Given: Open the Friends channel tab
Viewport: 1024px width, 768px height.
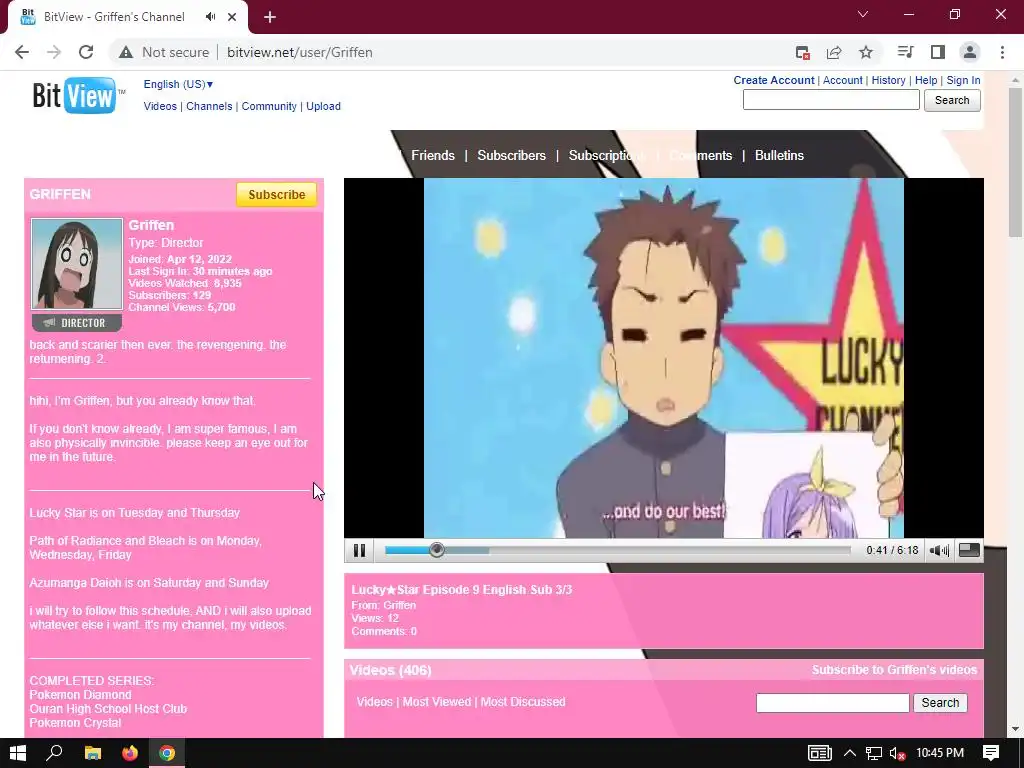Looking at the screenshot, I should coord(432,155).
